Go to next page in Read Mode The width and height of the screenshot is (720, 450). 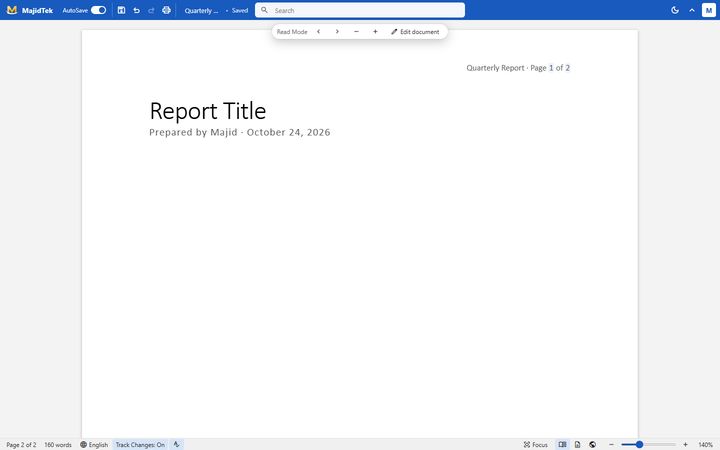click(337, 32)
